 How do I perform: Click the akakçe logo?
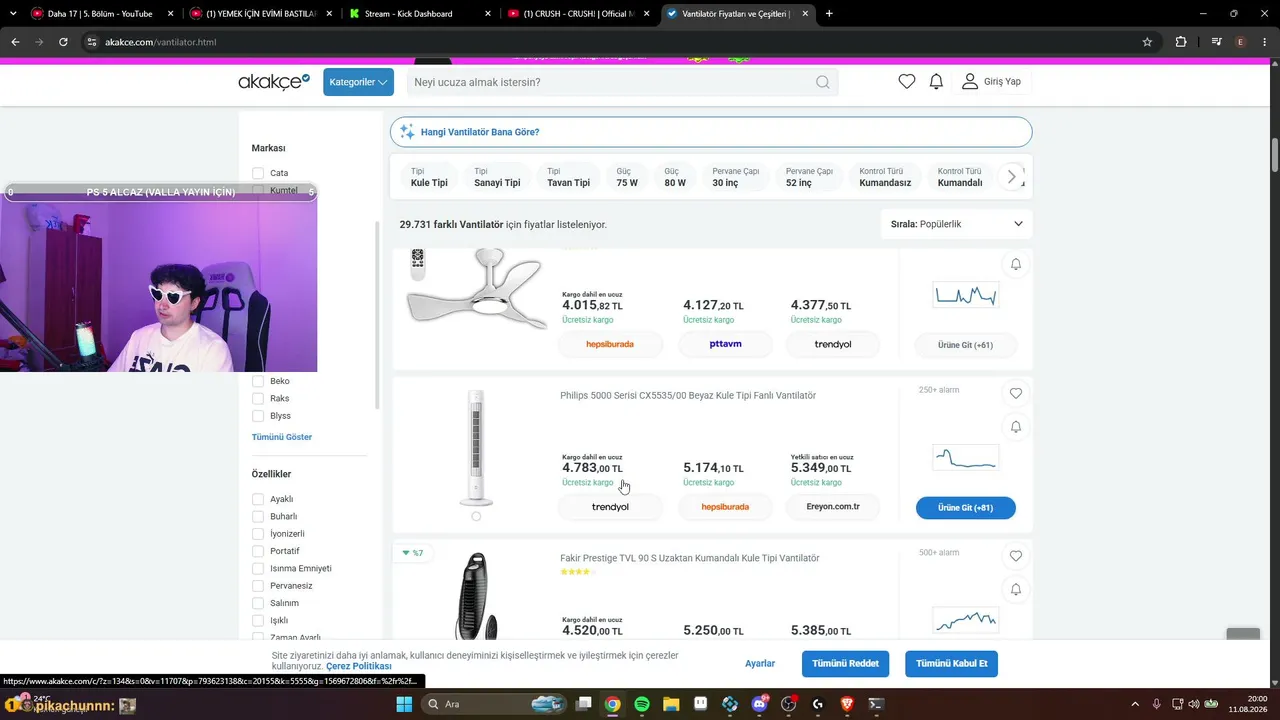pos(274,82)
